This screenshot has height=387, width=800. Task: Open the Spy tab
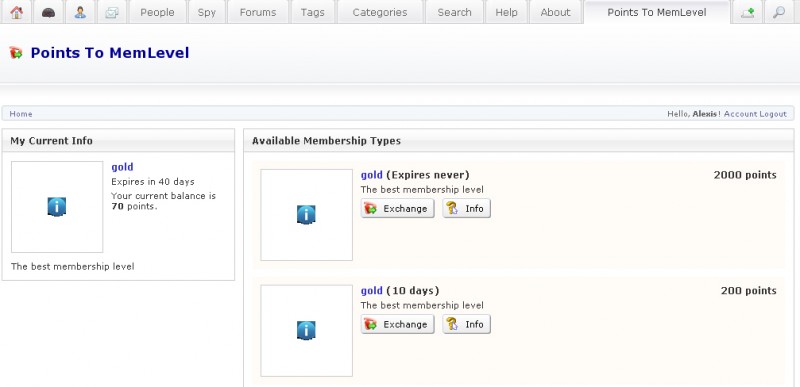tap(207, 12)
